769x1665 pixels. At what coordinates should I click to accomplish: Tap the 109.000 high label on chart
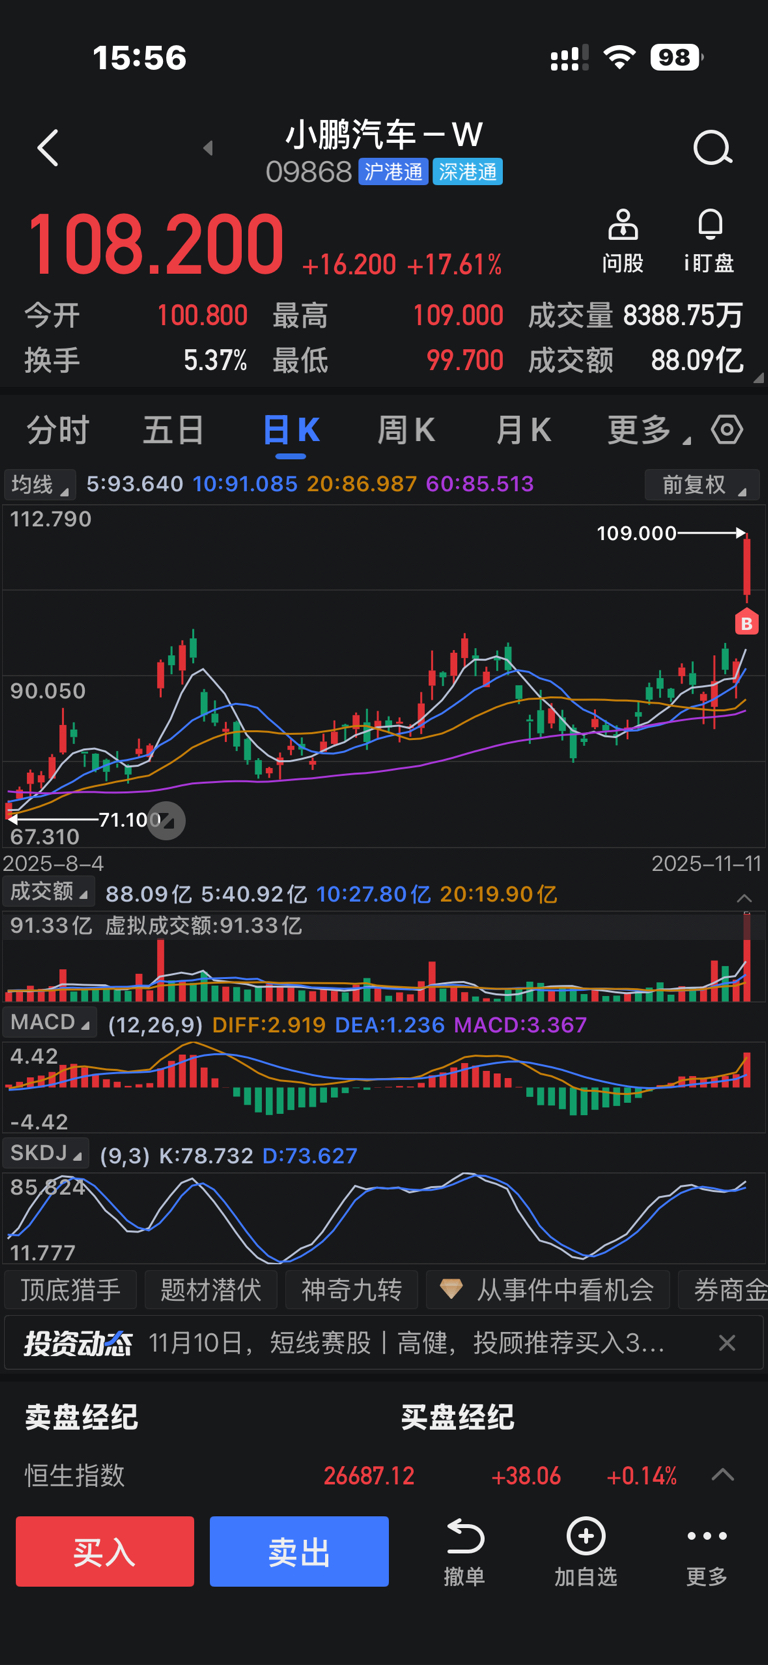point(637,533)
